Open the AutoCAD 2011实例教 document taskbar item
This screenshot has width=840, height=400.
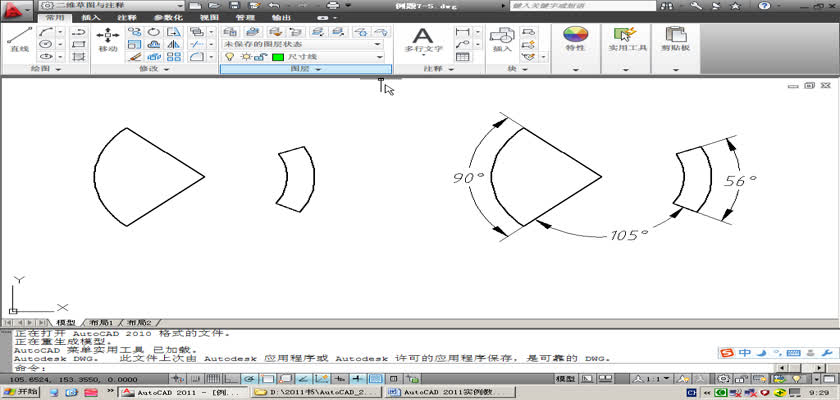450,392
